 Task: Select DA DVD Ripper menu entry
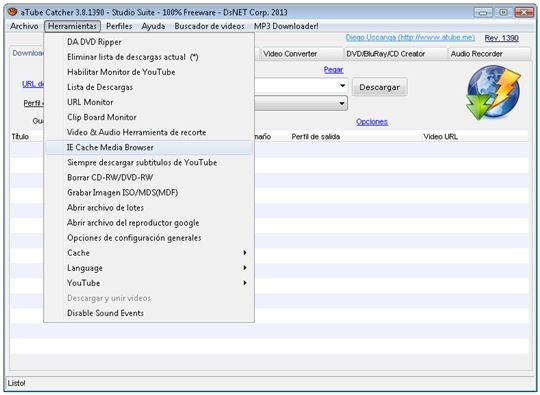149,42
